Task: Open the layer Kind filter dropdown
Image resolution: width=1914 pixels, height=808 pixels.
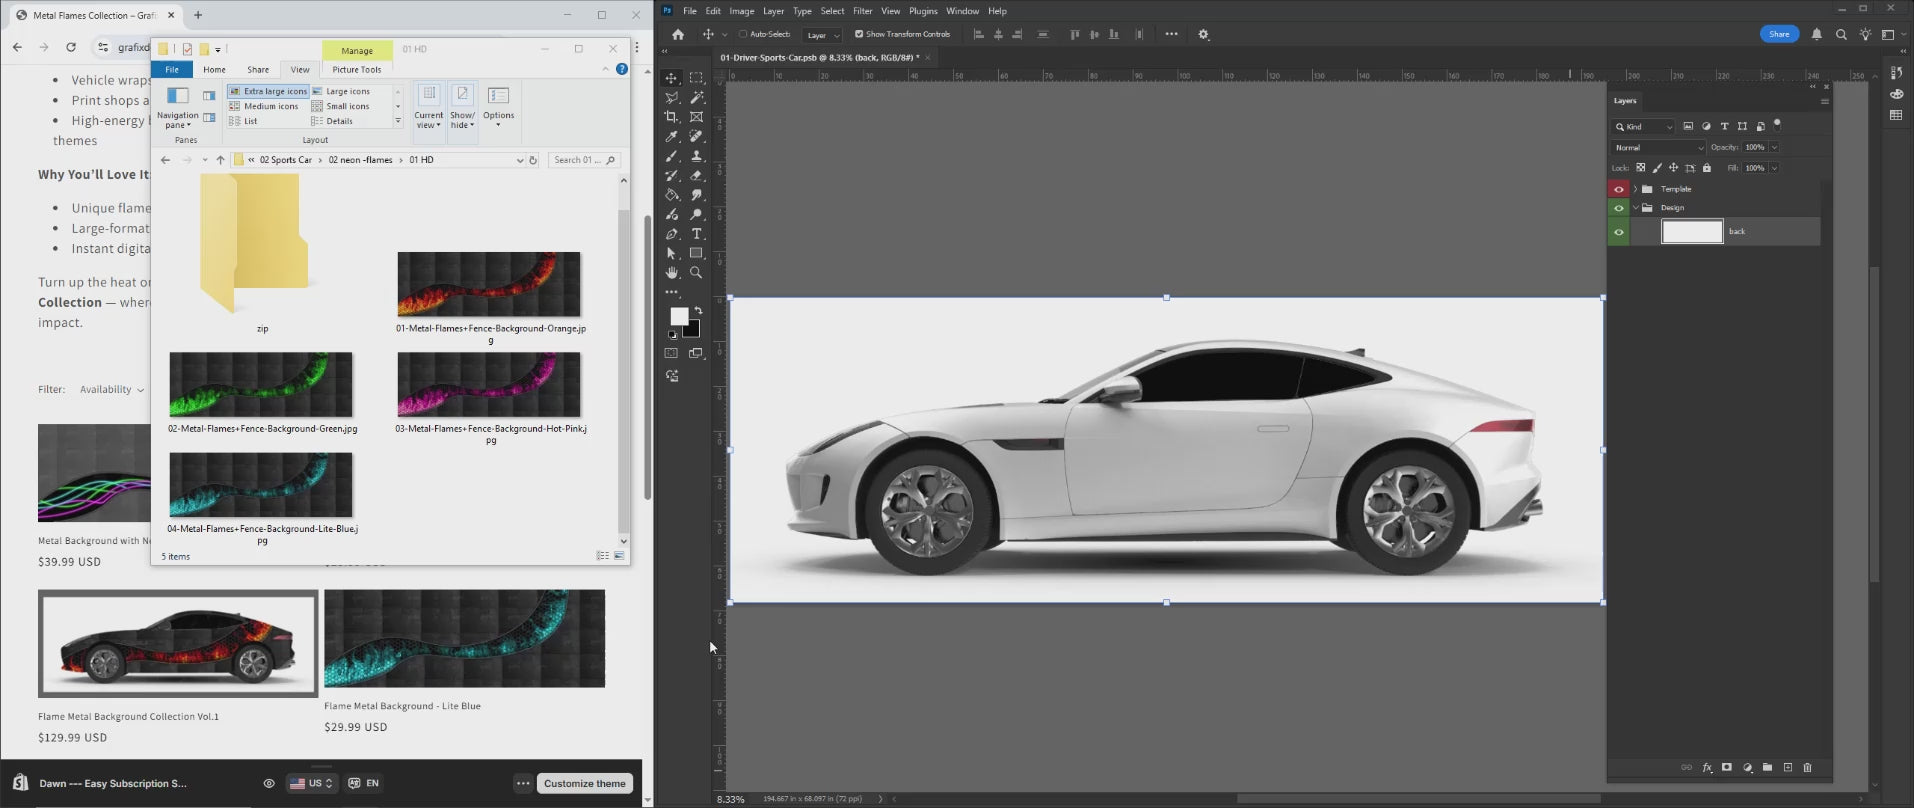Action: [1643, 127]
